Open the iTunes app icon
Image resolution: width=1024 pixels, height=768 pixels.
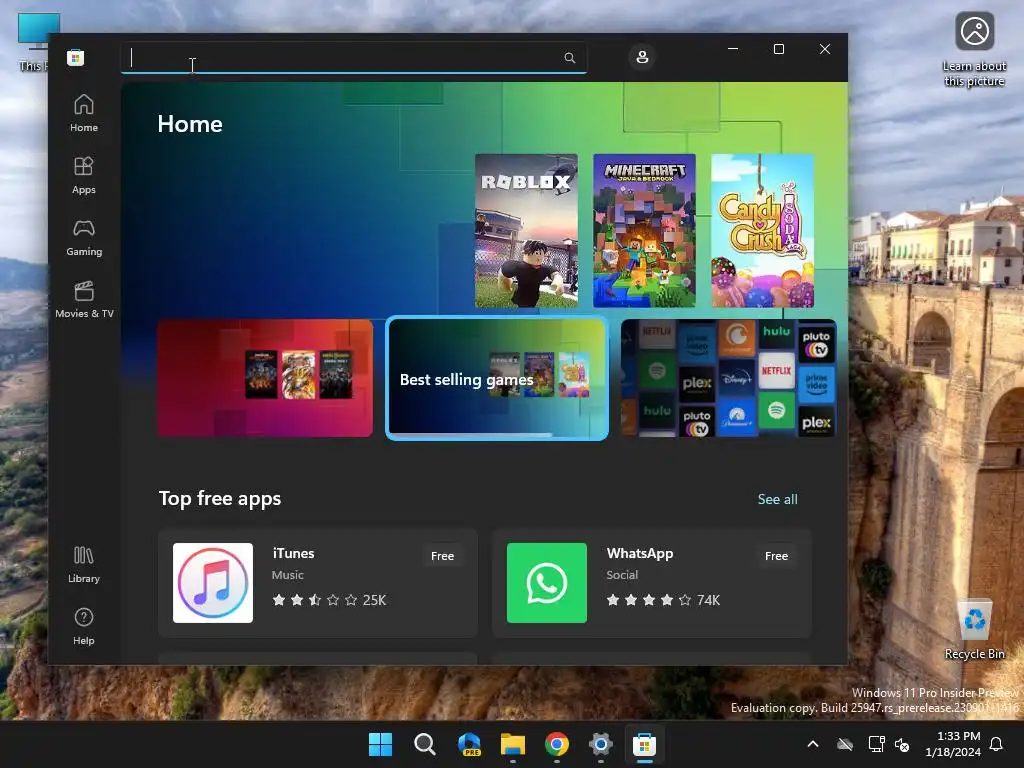[x=213, y=583]
